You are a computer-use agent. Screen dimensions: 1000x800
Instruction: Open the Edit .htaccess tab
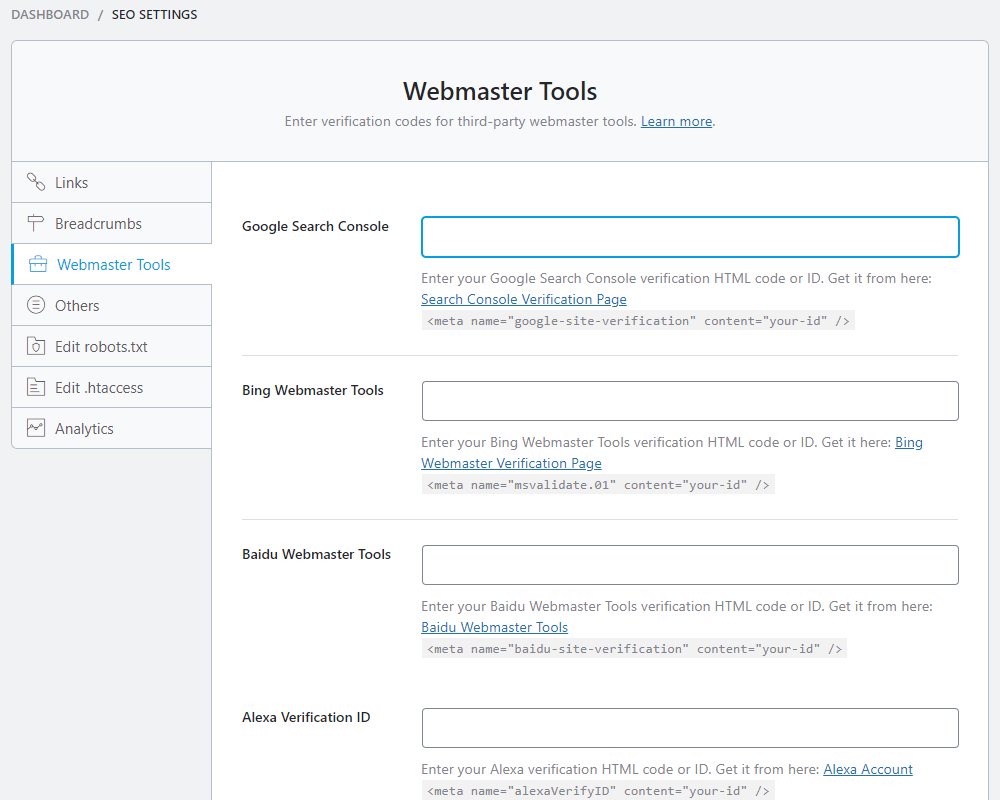tap(112, 387)
